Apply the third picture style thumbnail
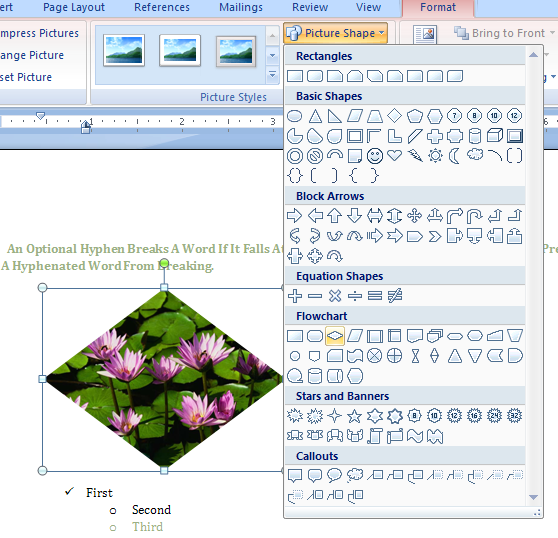558x538 pixels. click(x=236, y=51)
